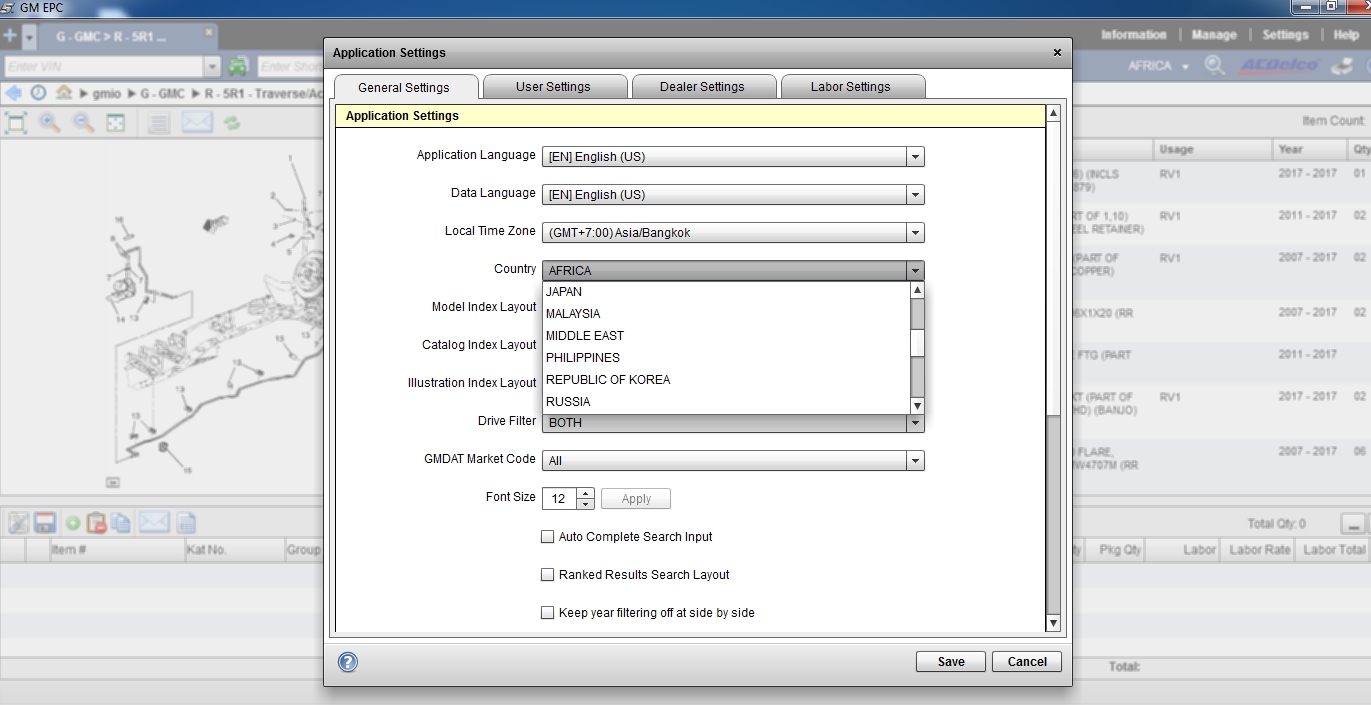Viewport: 1371px width, 705px height.
Task: Enable Ranked Results Search Layout checkbox
Action: (x=547, y=575)
